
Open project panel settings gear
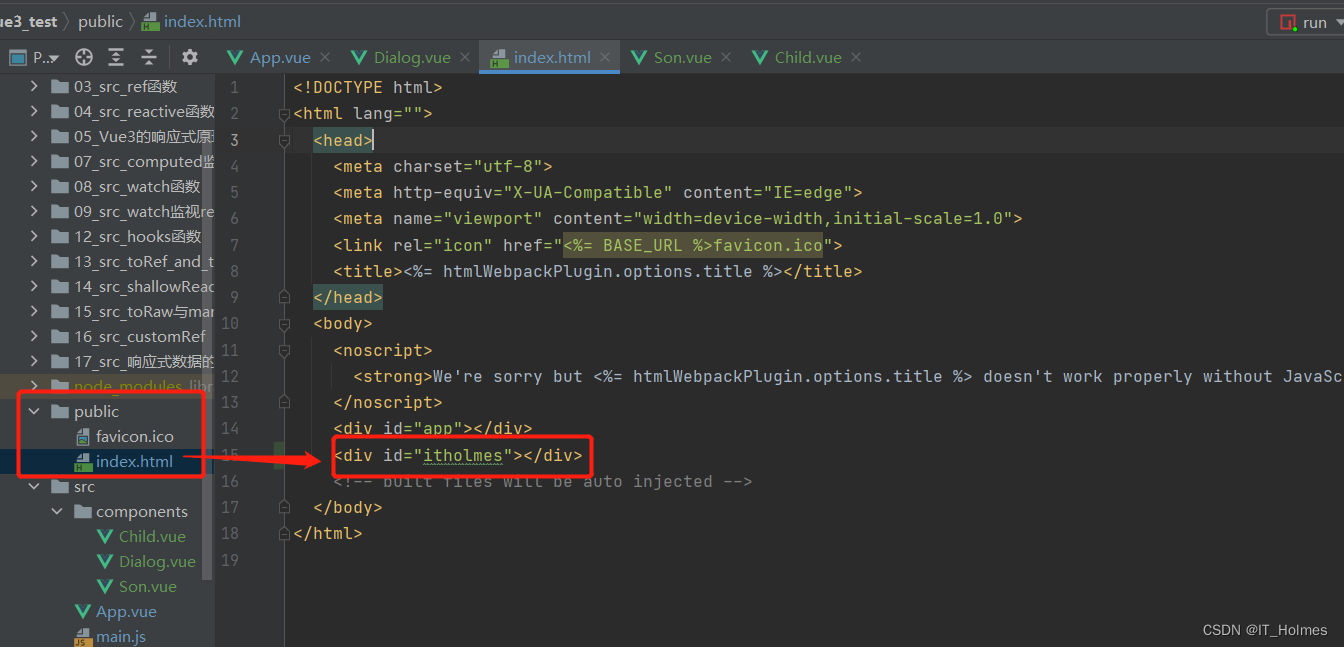(x=189, y=57)
